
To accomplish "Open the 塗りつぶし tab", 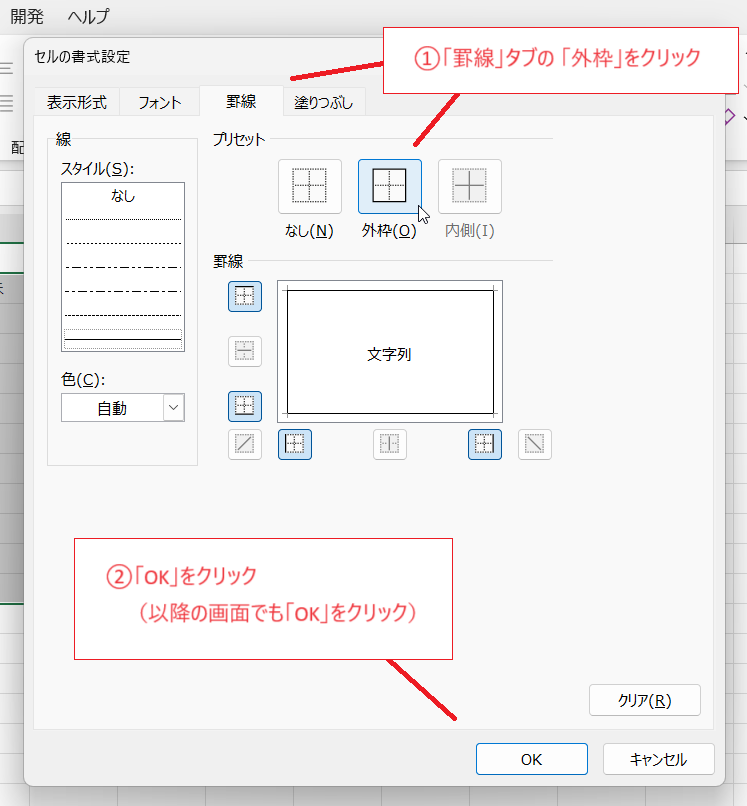I will tap(324, 102).
